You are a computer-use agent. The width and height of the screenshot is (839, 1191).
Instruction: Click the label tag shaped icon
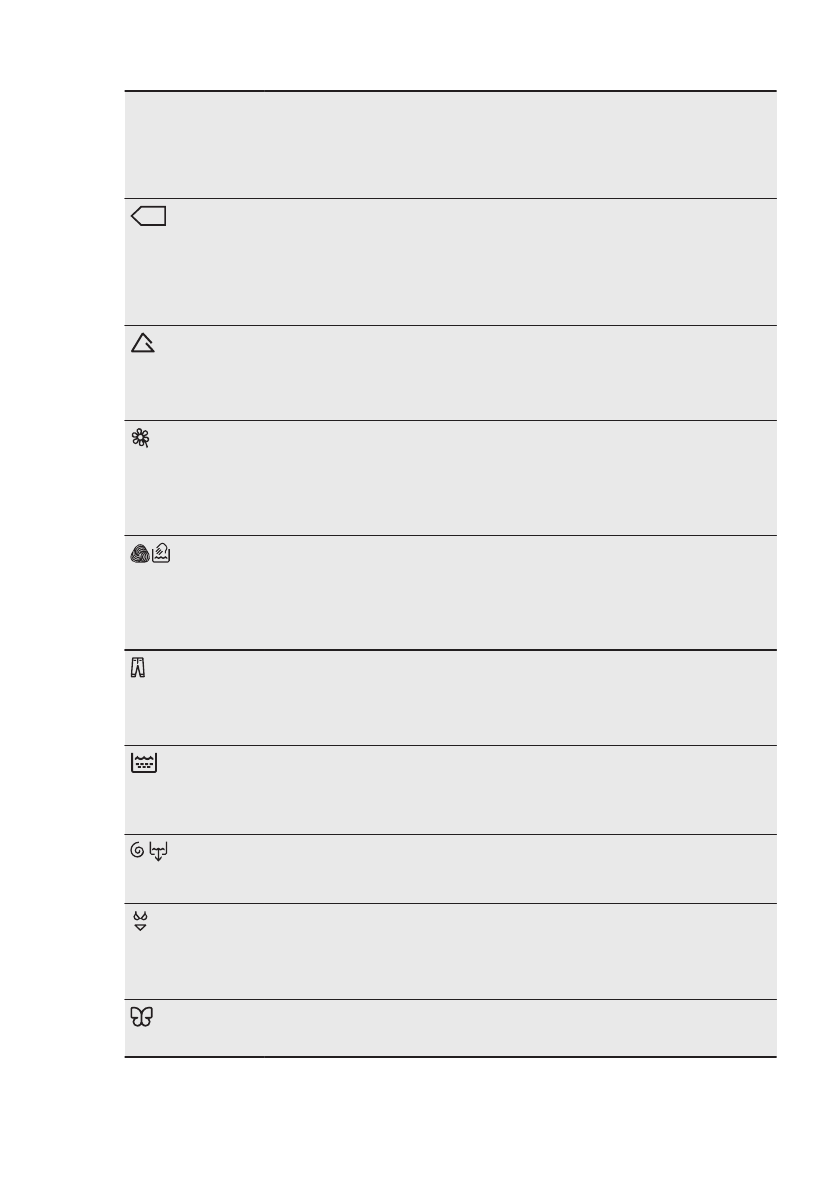tap(149, 216)
